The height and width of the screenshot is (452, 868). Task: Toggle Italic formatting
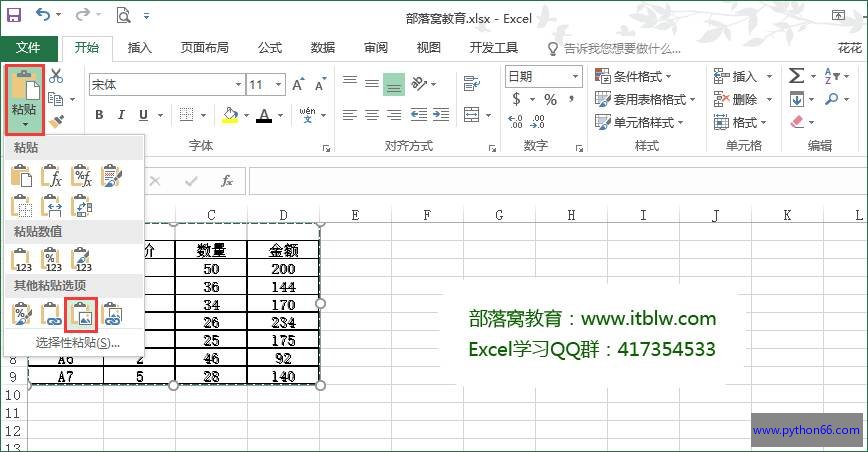tap(121, 115)
